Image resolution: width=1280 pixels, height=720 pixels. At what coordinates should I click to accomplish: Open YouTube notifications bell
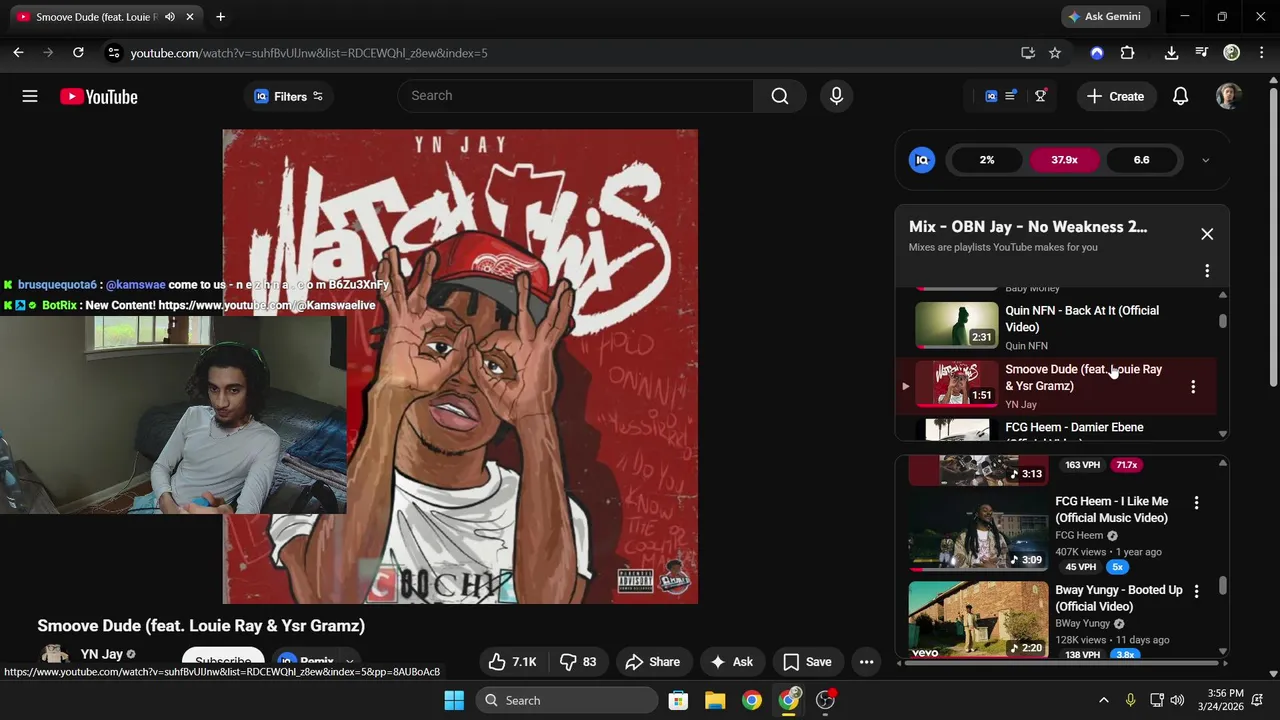pos(1180,96)
